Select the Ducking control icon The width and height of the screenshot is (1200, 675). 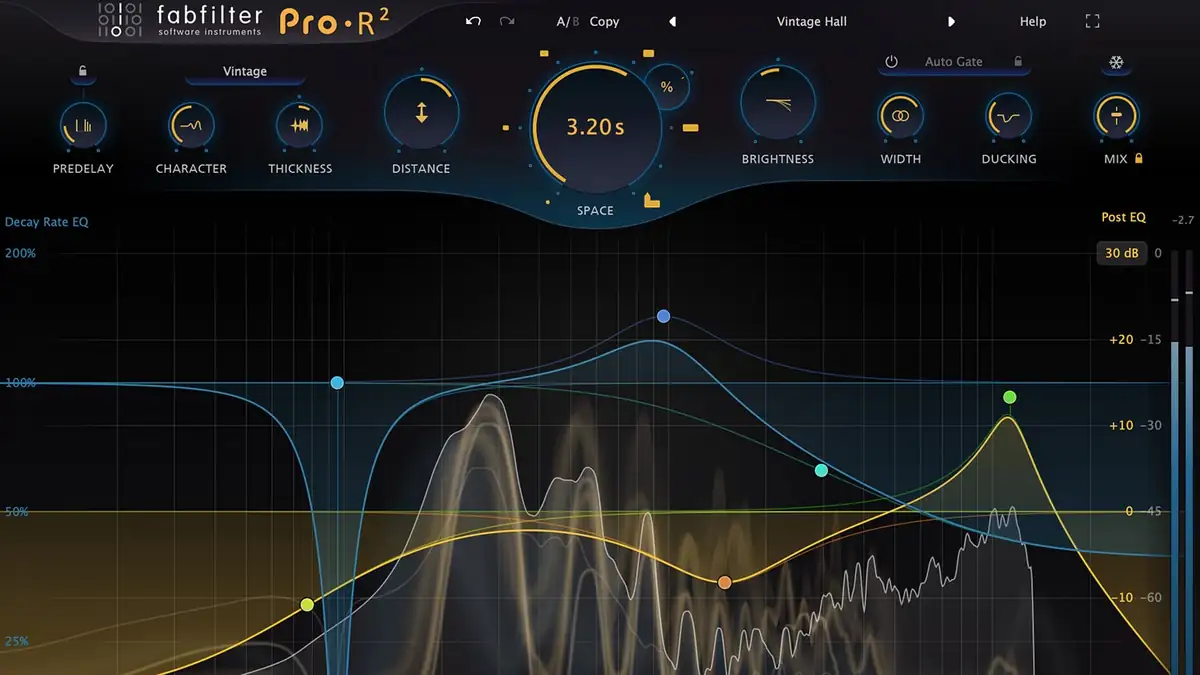tap(1007, 117)
